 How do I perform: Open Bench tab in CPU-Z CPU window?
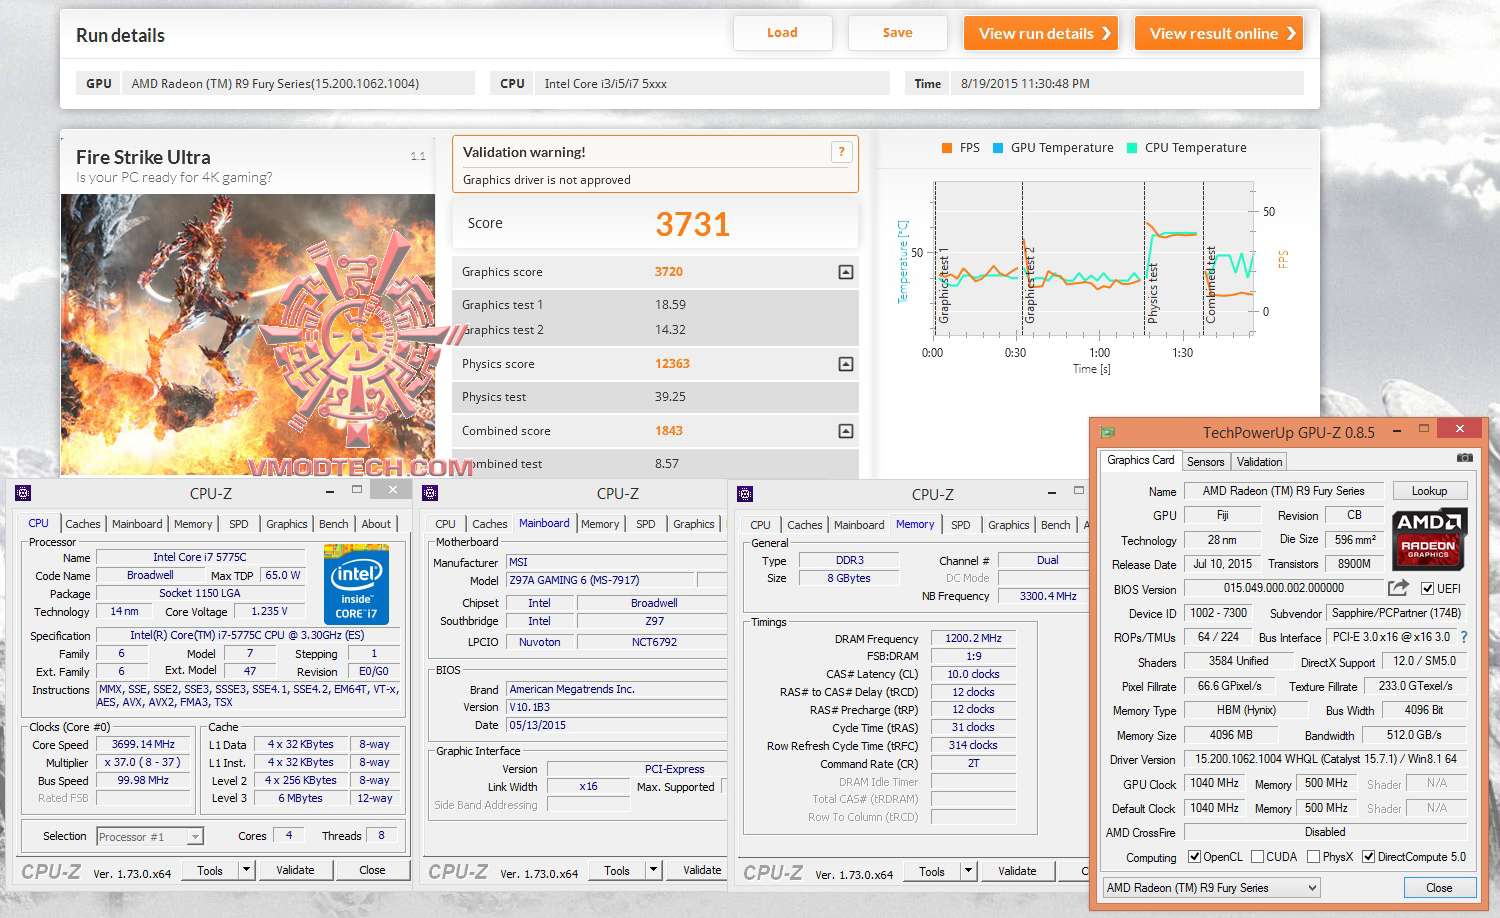[334, 524]
